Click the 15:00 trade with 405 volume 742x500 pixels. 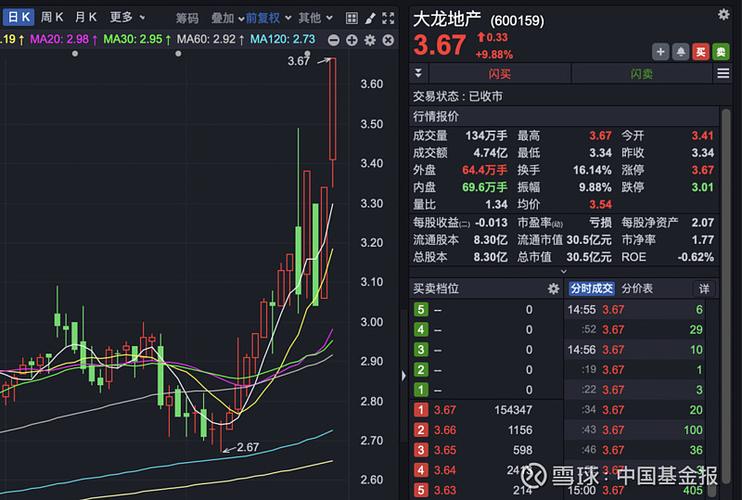(635, 491)
